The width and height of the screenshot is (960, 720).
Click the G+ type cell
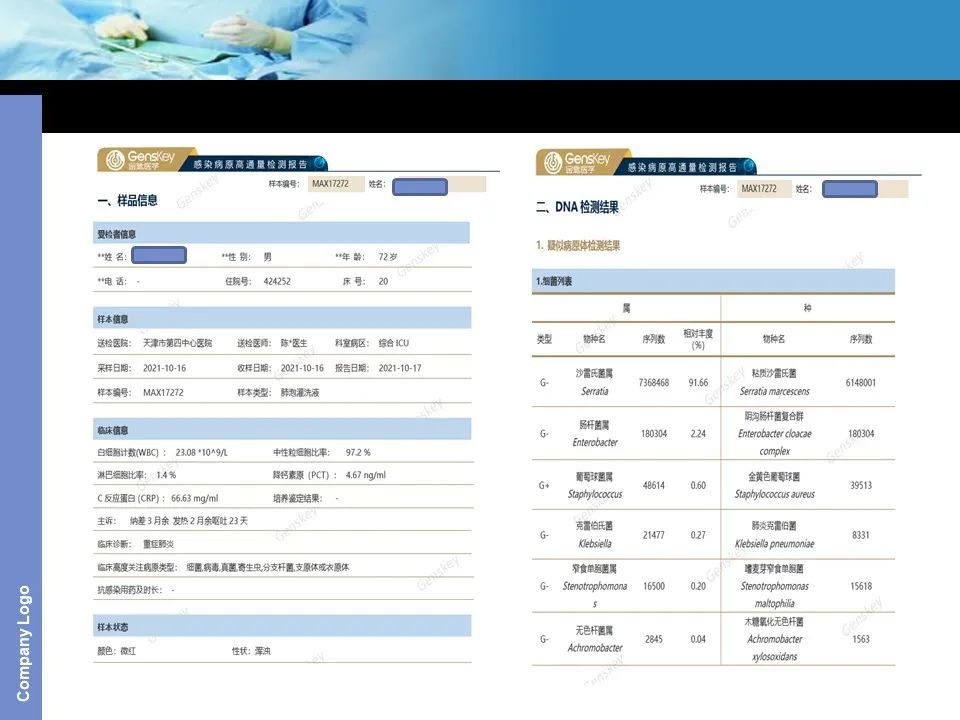click(x=544, y=486)
